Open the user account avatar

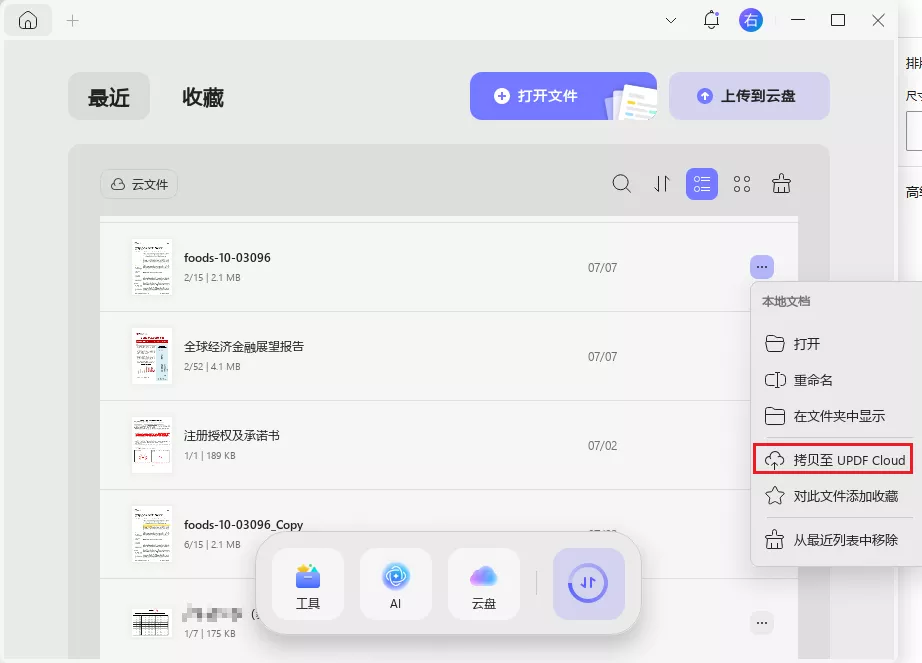click(x=751, y=21)
